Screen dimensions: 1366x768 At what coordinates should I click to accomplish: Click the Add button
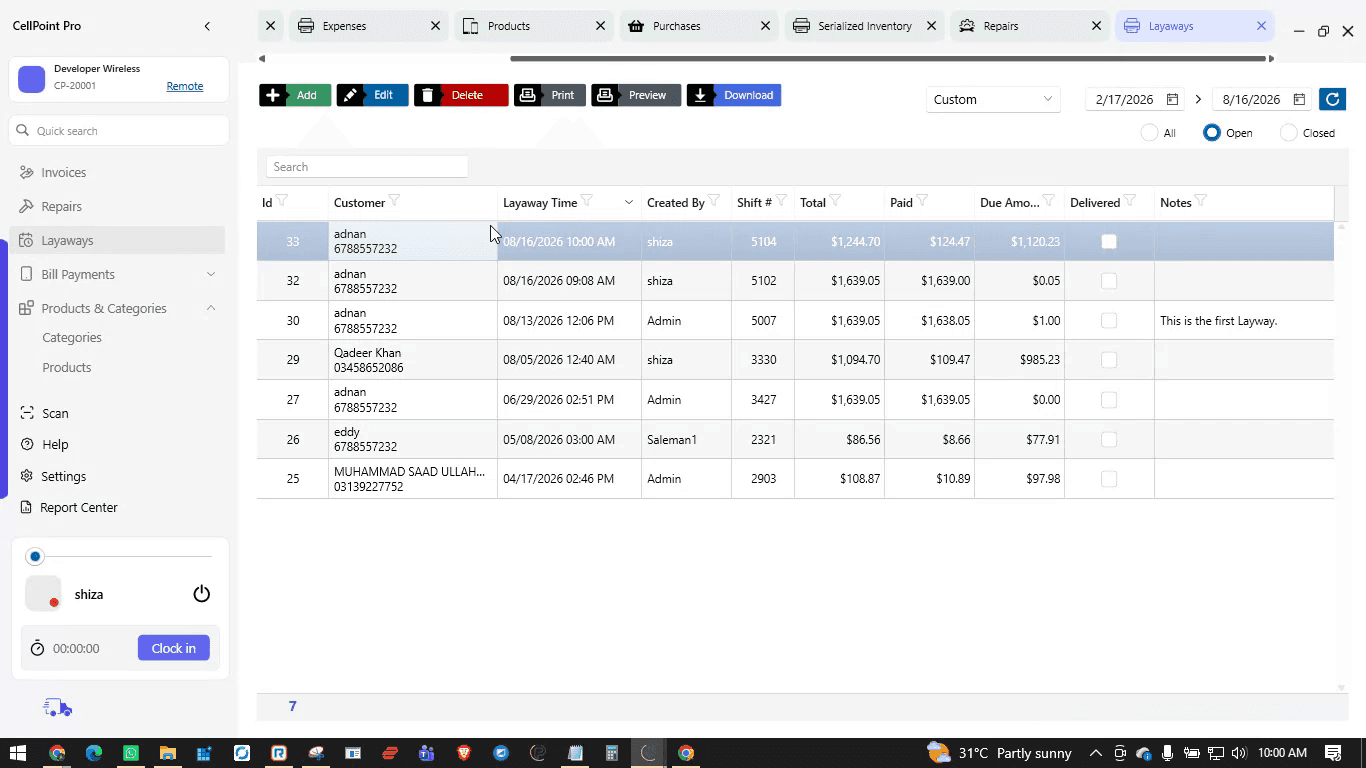[x=295, y=95]
